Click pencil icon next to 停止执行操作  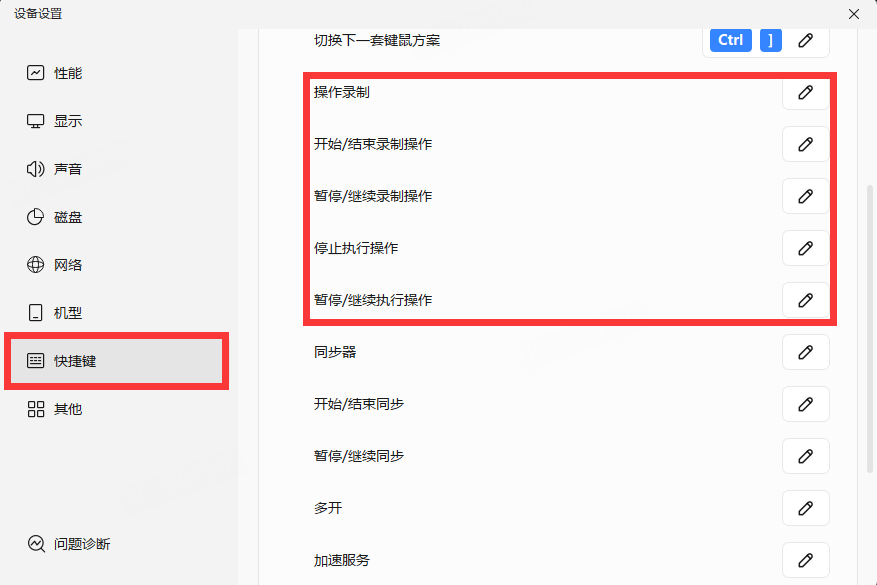[805, 248]
